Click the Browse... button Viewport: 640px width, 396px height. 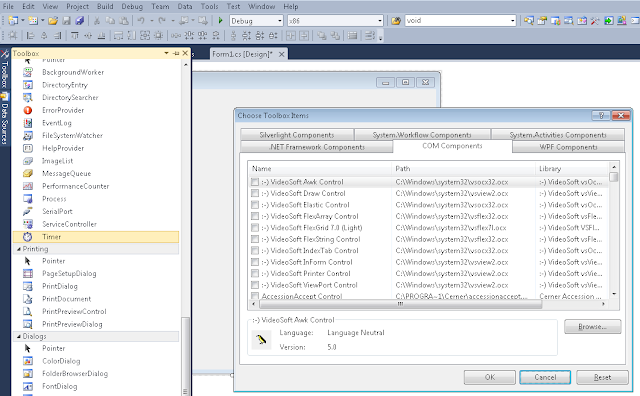pos(593,327)
